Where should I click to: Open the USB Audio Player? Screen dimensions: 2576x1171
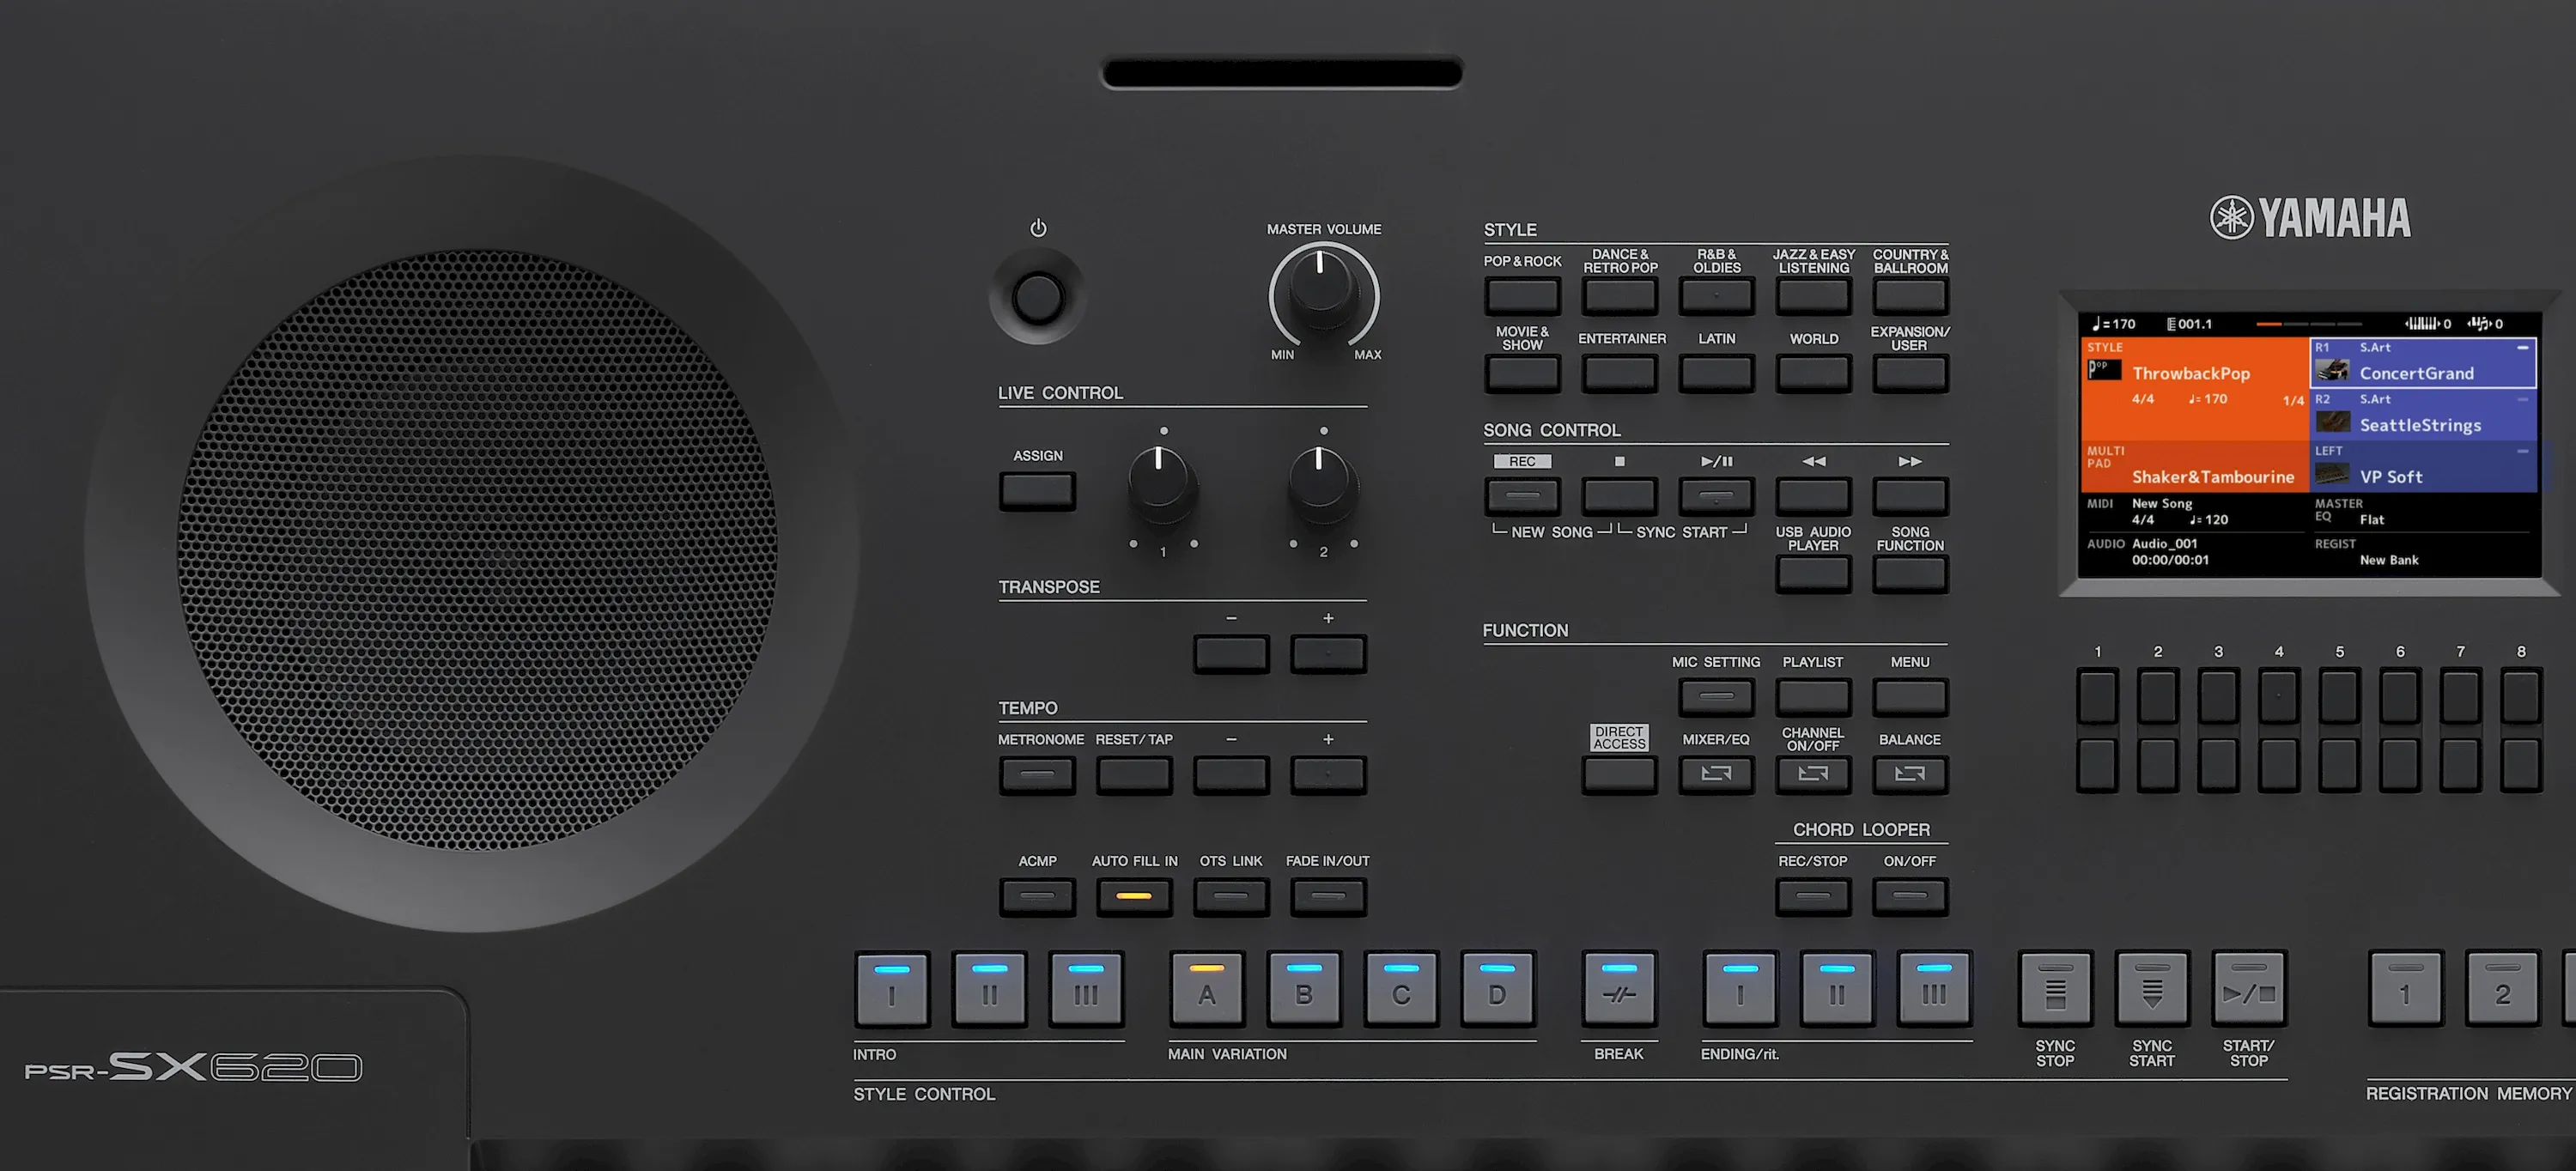pyautogui.click(x=1813, y=574)
